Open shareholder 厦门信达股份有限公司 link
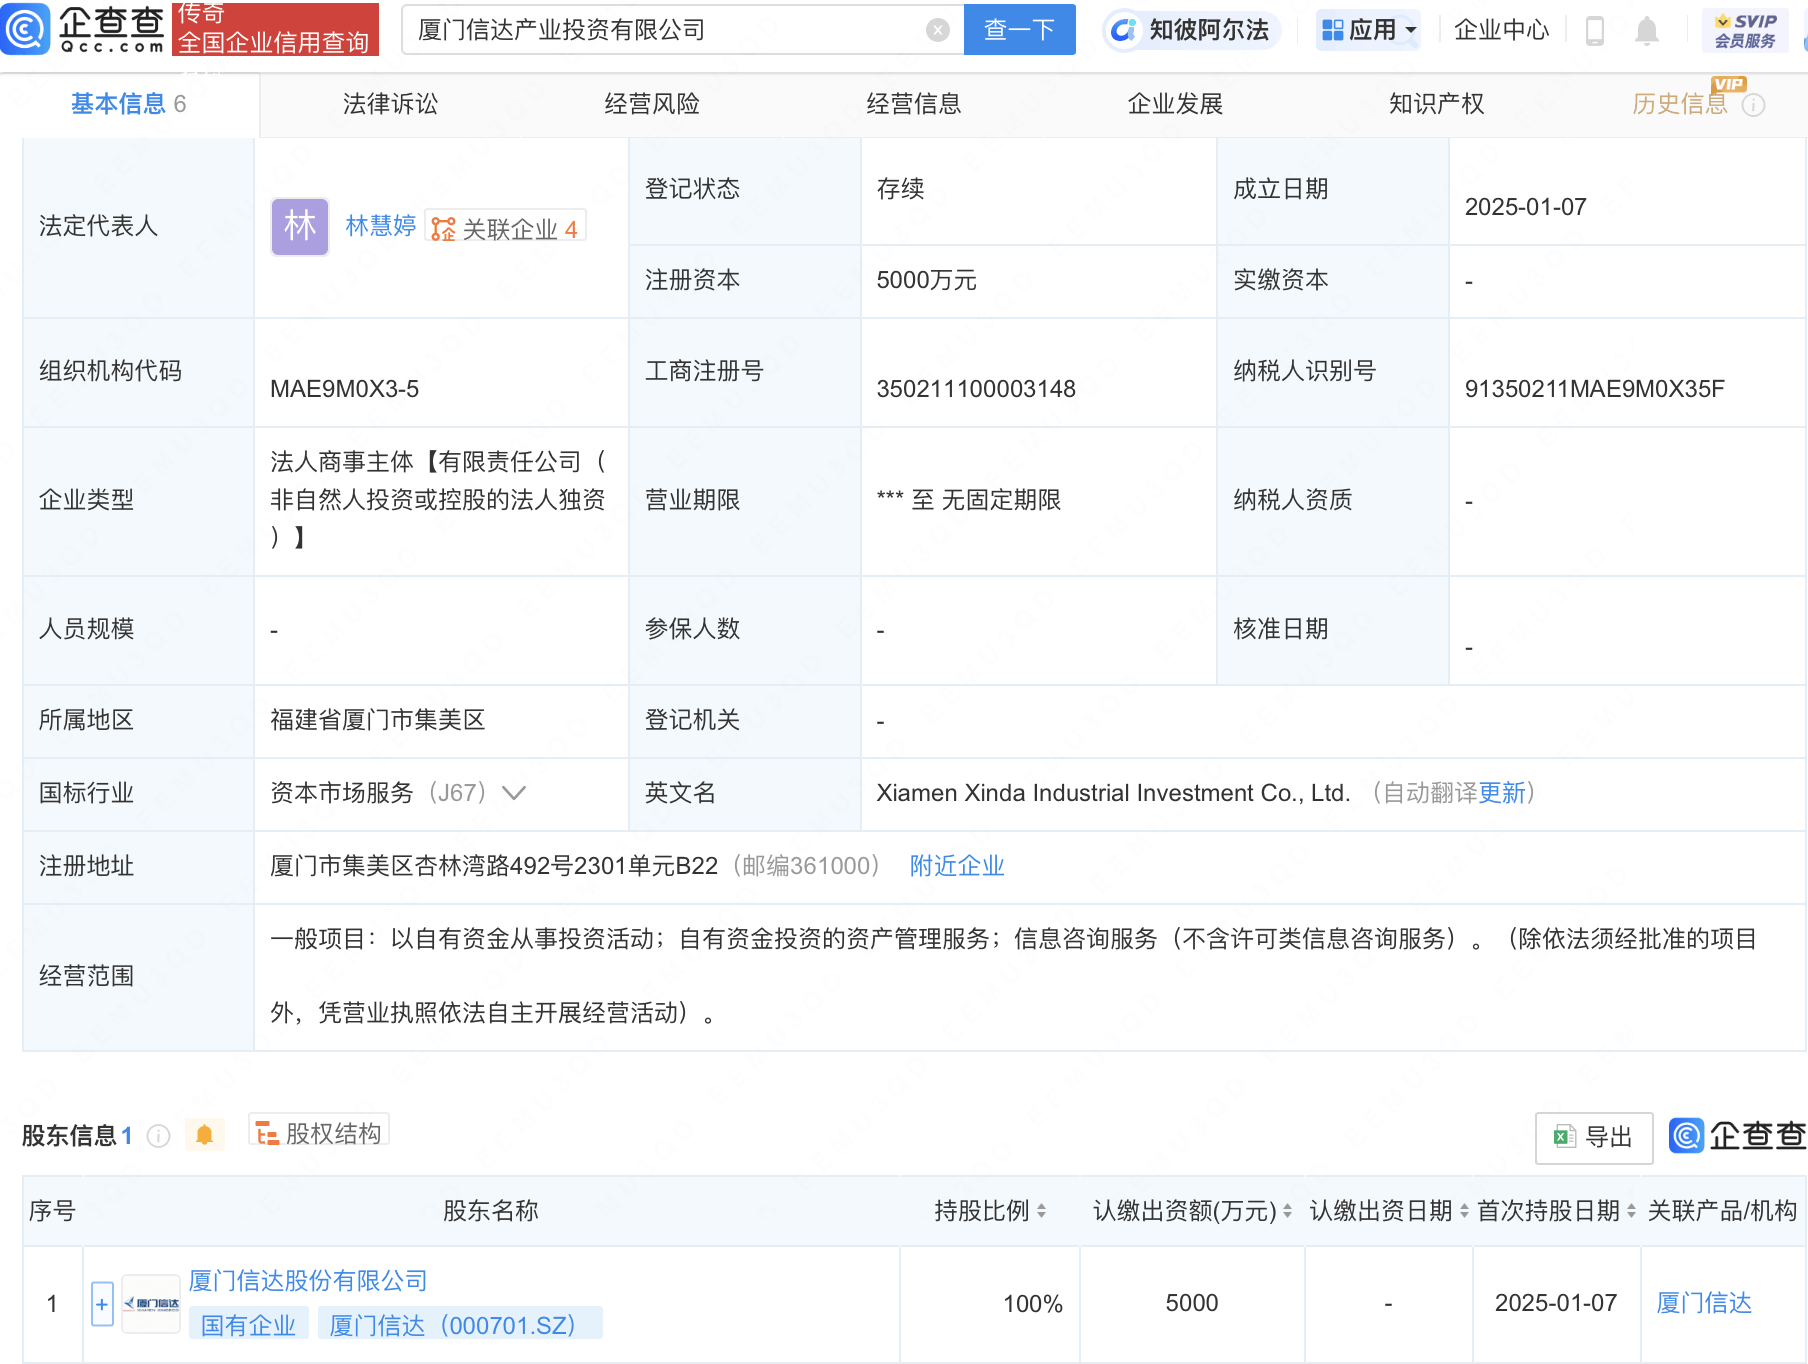1808x1364 pixels. (x=308, y=1281)
